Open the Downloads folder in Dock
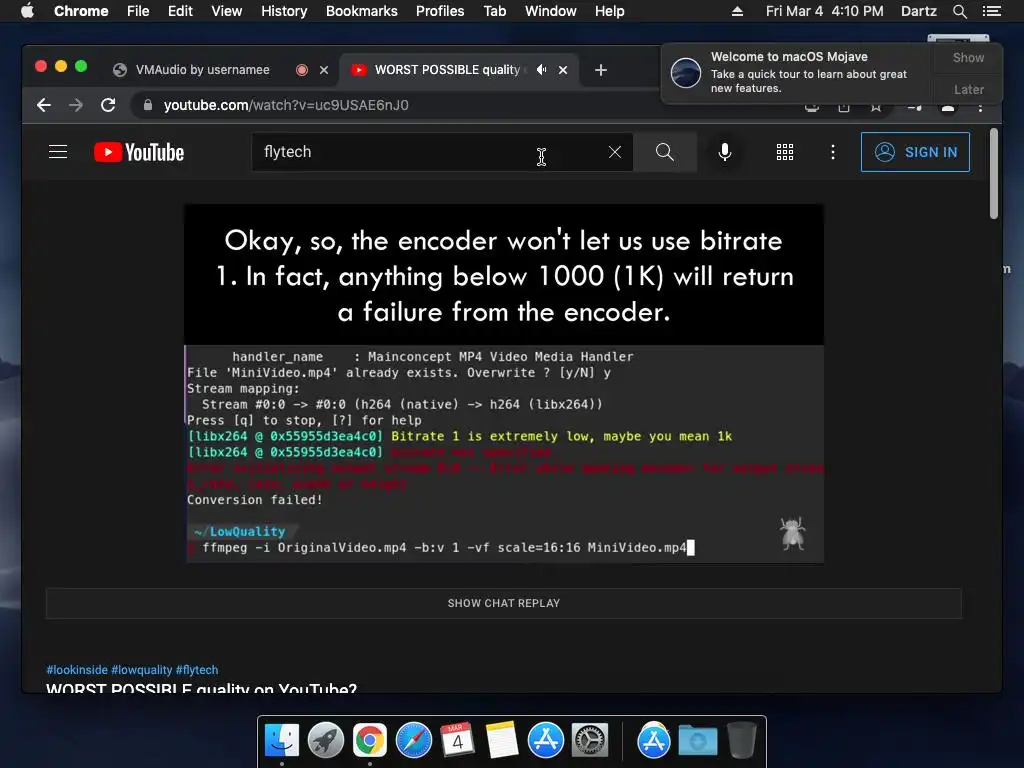1024x768 pixels. 697,741
